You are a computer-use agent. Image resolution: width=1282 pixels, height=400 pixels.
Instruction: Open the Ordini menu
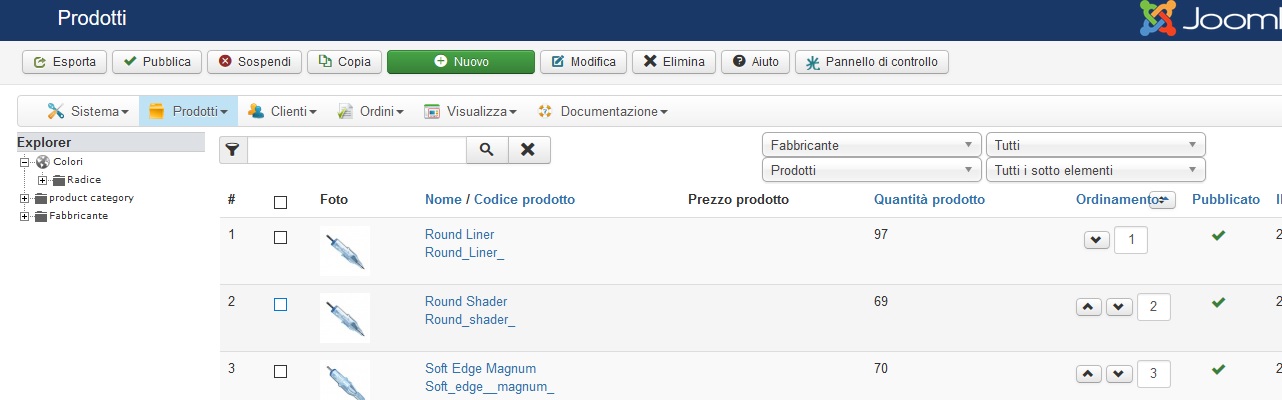371,111
